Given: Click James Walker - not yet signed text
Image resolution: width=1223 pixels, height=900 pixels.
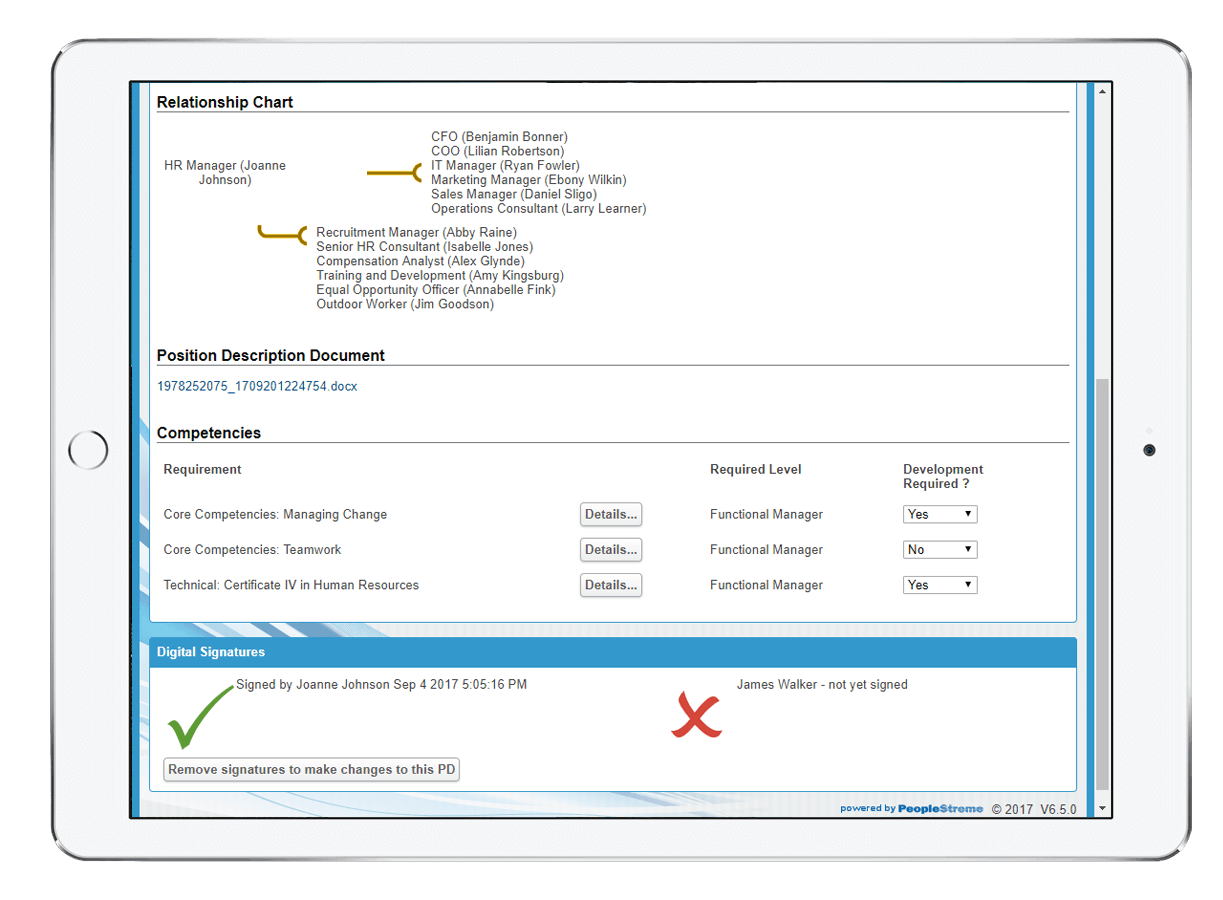Looking at the screenshot, I should tap(822, 684).
